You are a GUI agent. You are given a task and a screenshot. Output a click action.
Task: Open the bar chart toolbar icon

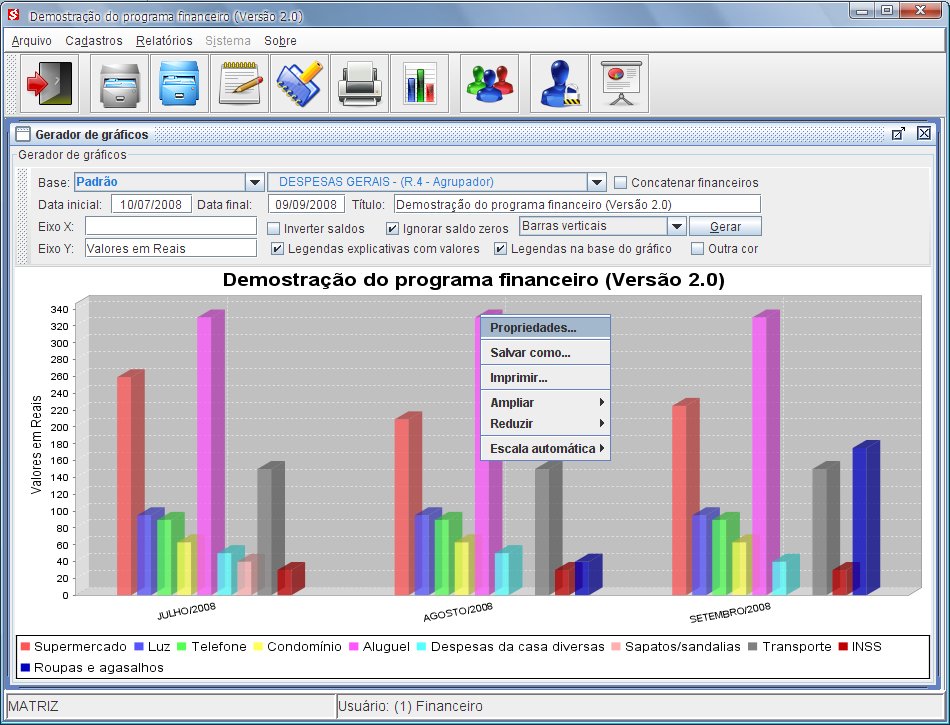pyautogui.click(x=419, y=84)
